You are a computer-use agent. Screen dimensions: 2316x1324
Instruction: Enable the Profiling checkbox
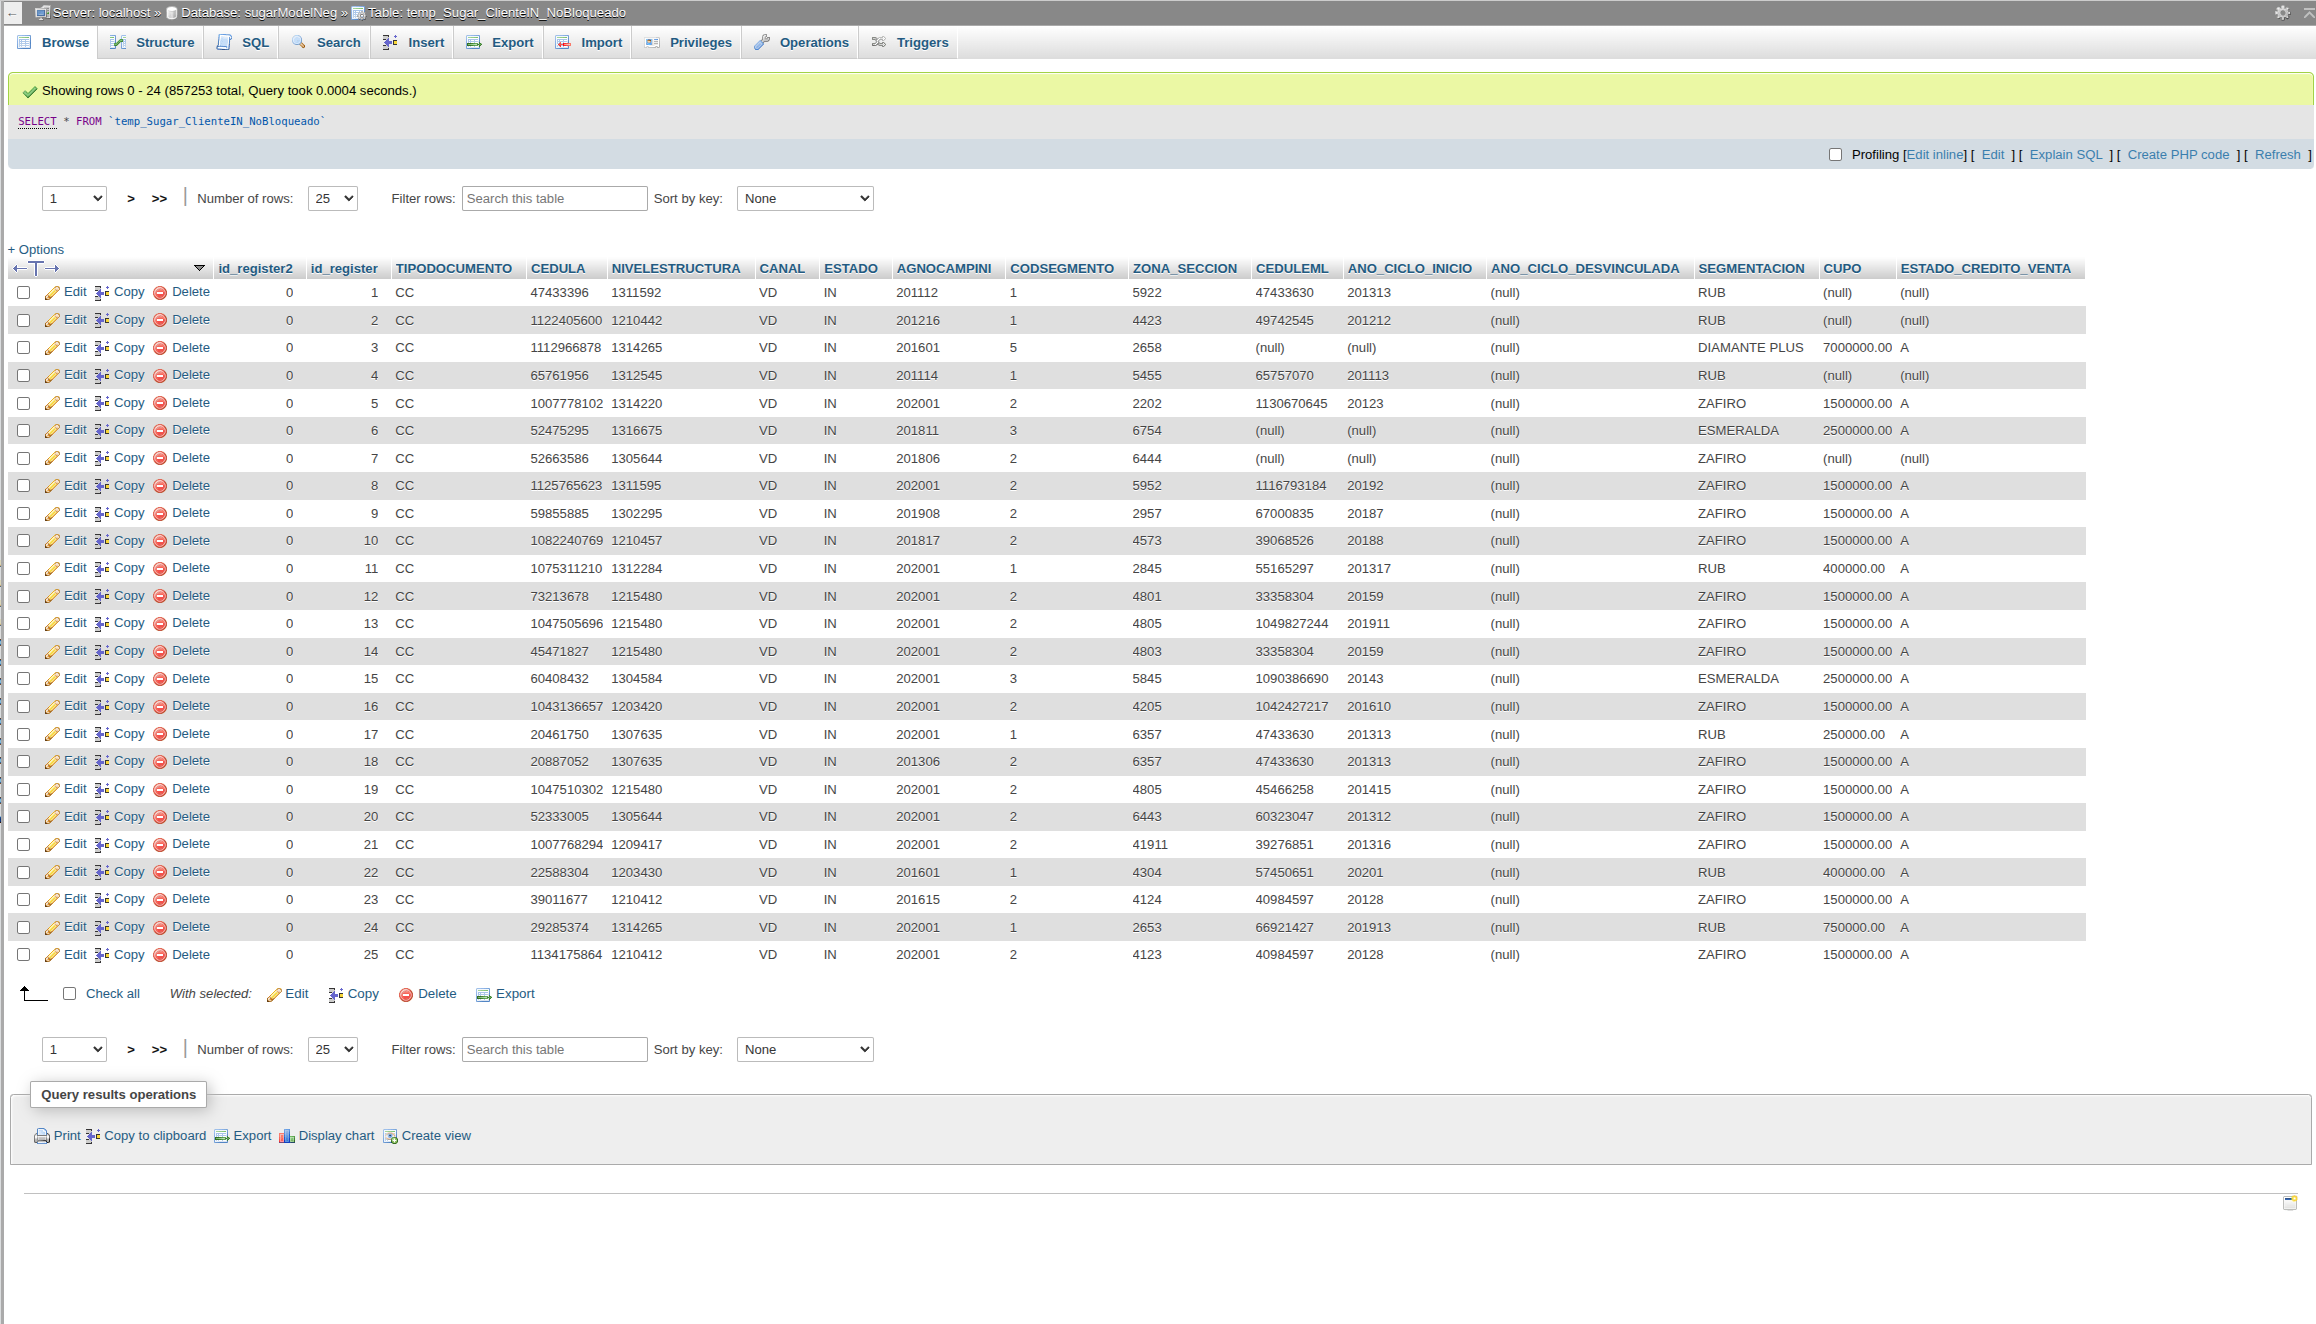tap(1835, 155)
